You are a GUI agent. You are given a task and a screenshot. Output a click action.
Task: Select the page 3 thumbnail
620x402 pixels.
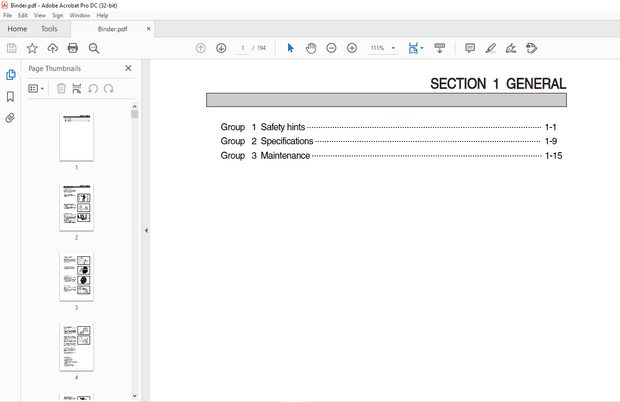pos(76,276)
